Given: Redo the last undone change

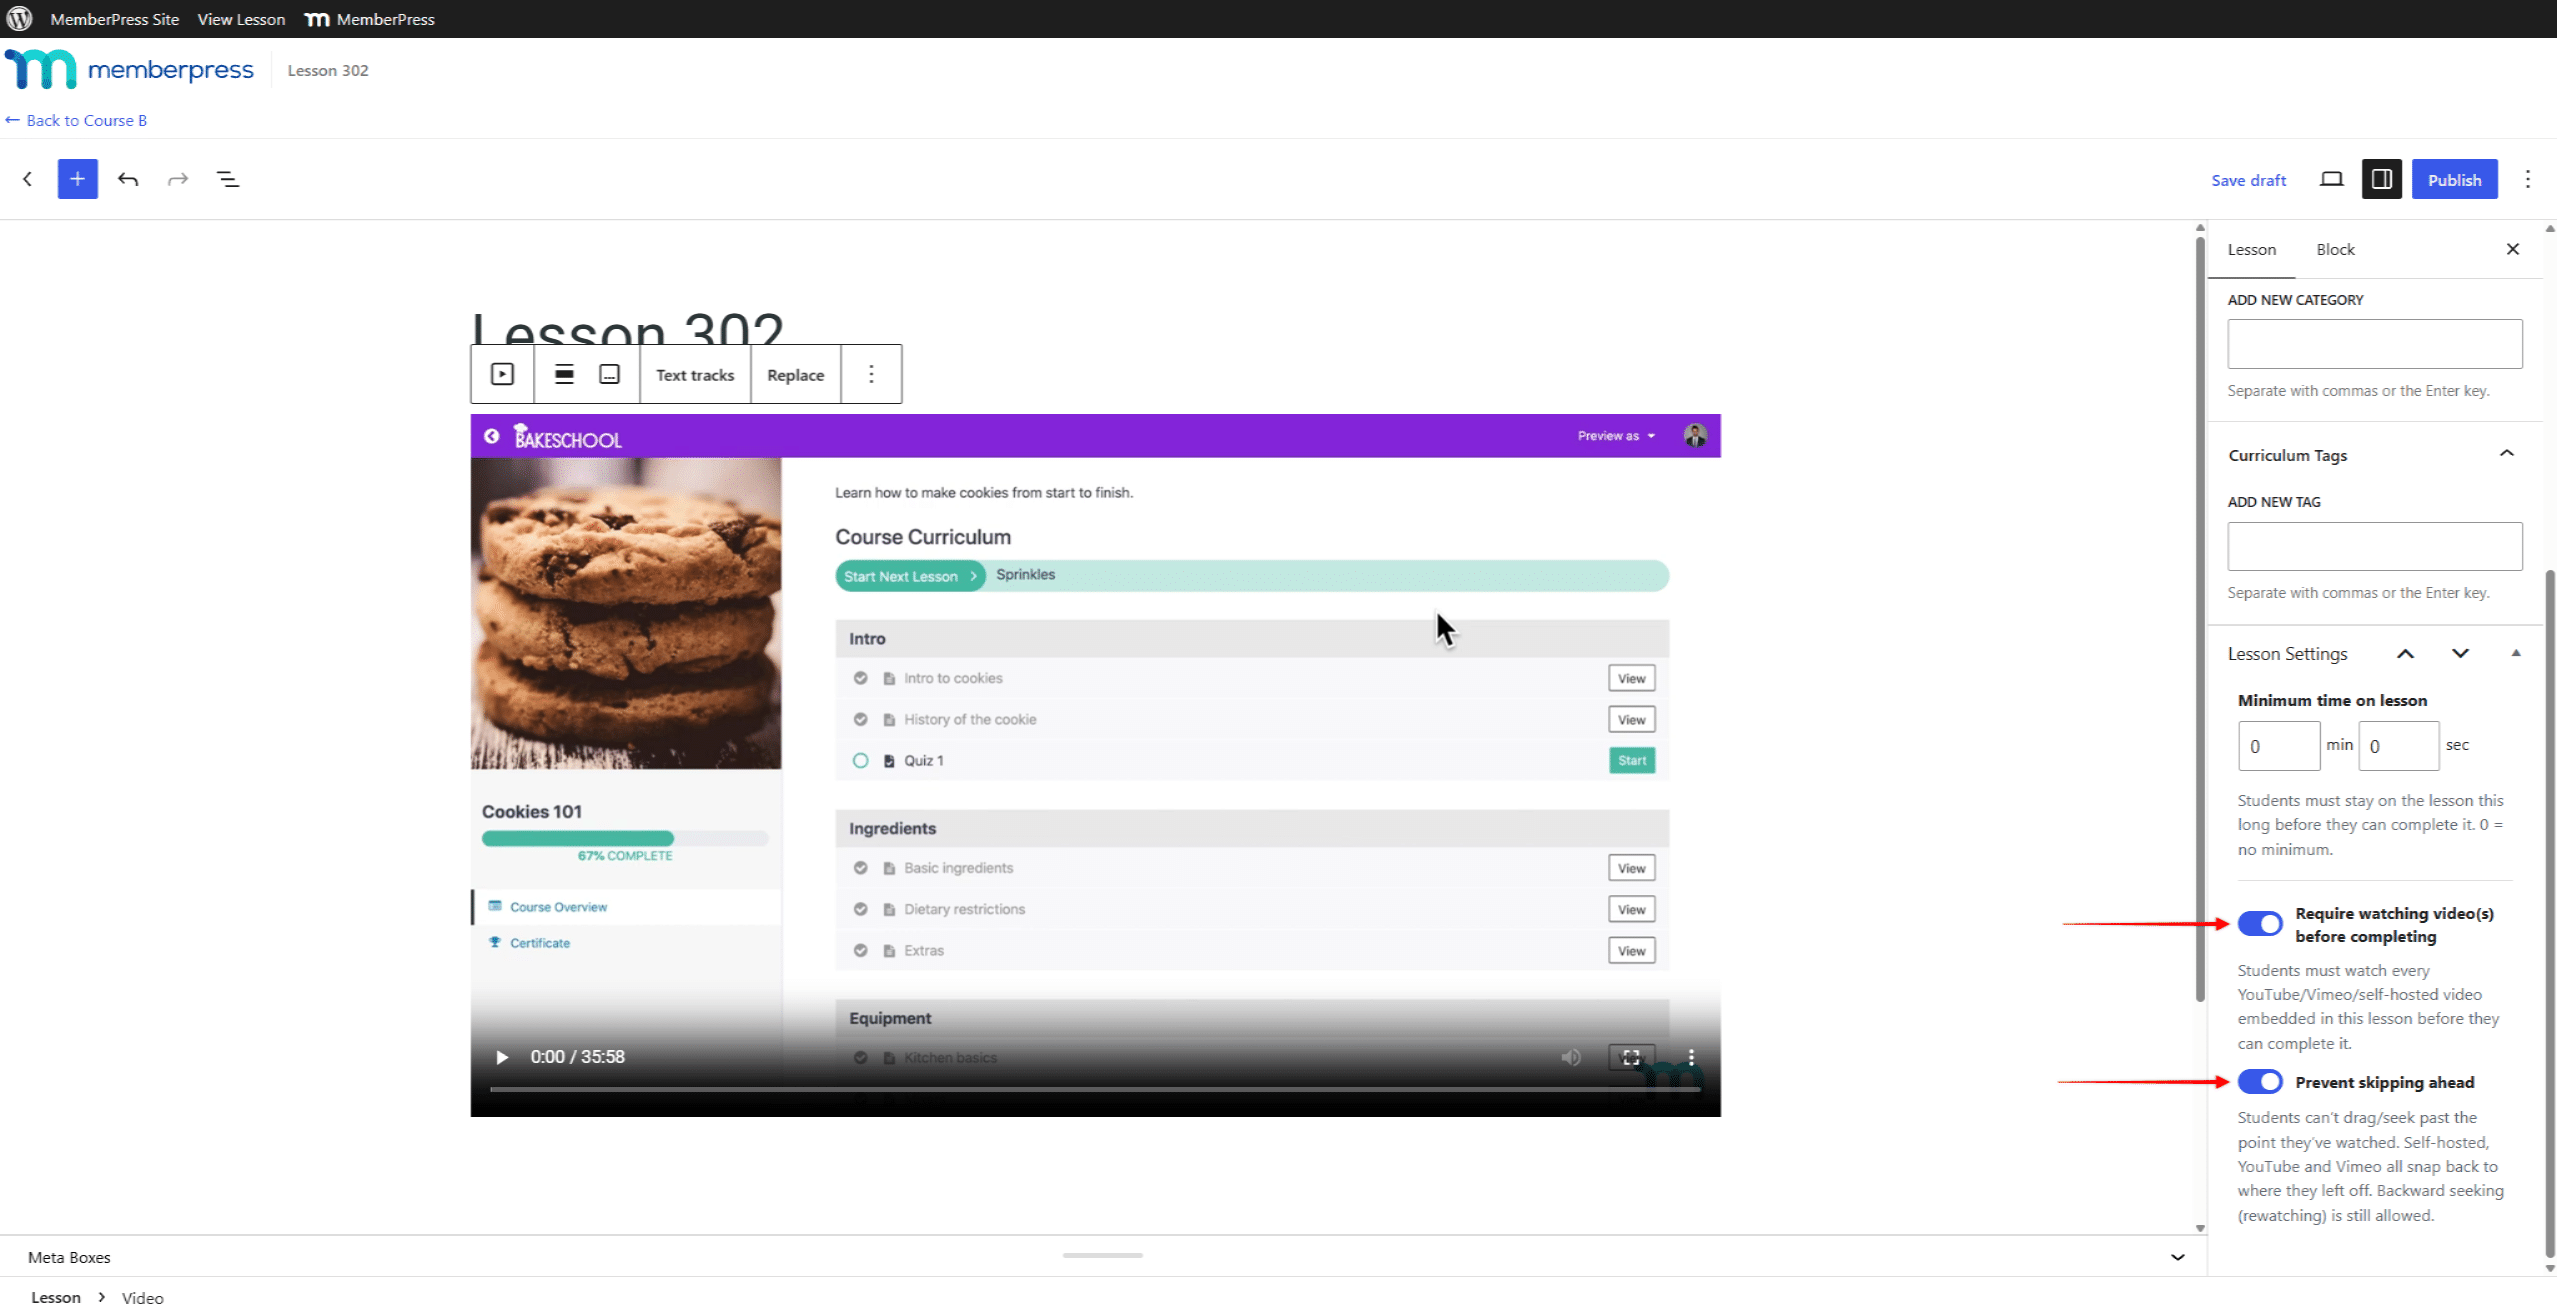Looking at the screenshot, I should coord(178,179).
